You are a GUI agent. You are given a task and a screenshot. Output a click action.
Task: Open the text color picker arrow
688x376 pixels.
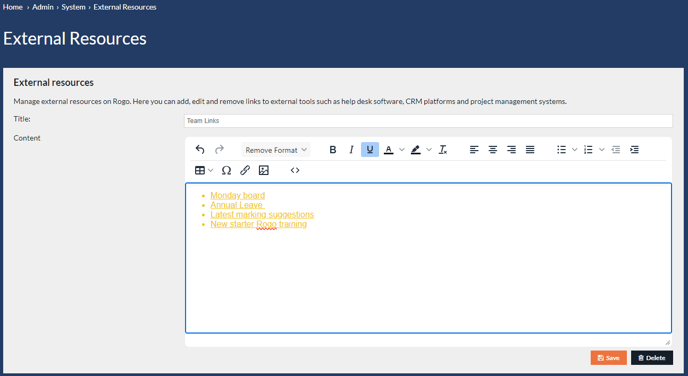(x=401, y=150)
